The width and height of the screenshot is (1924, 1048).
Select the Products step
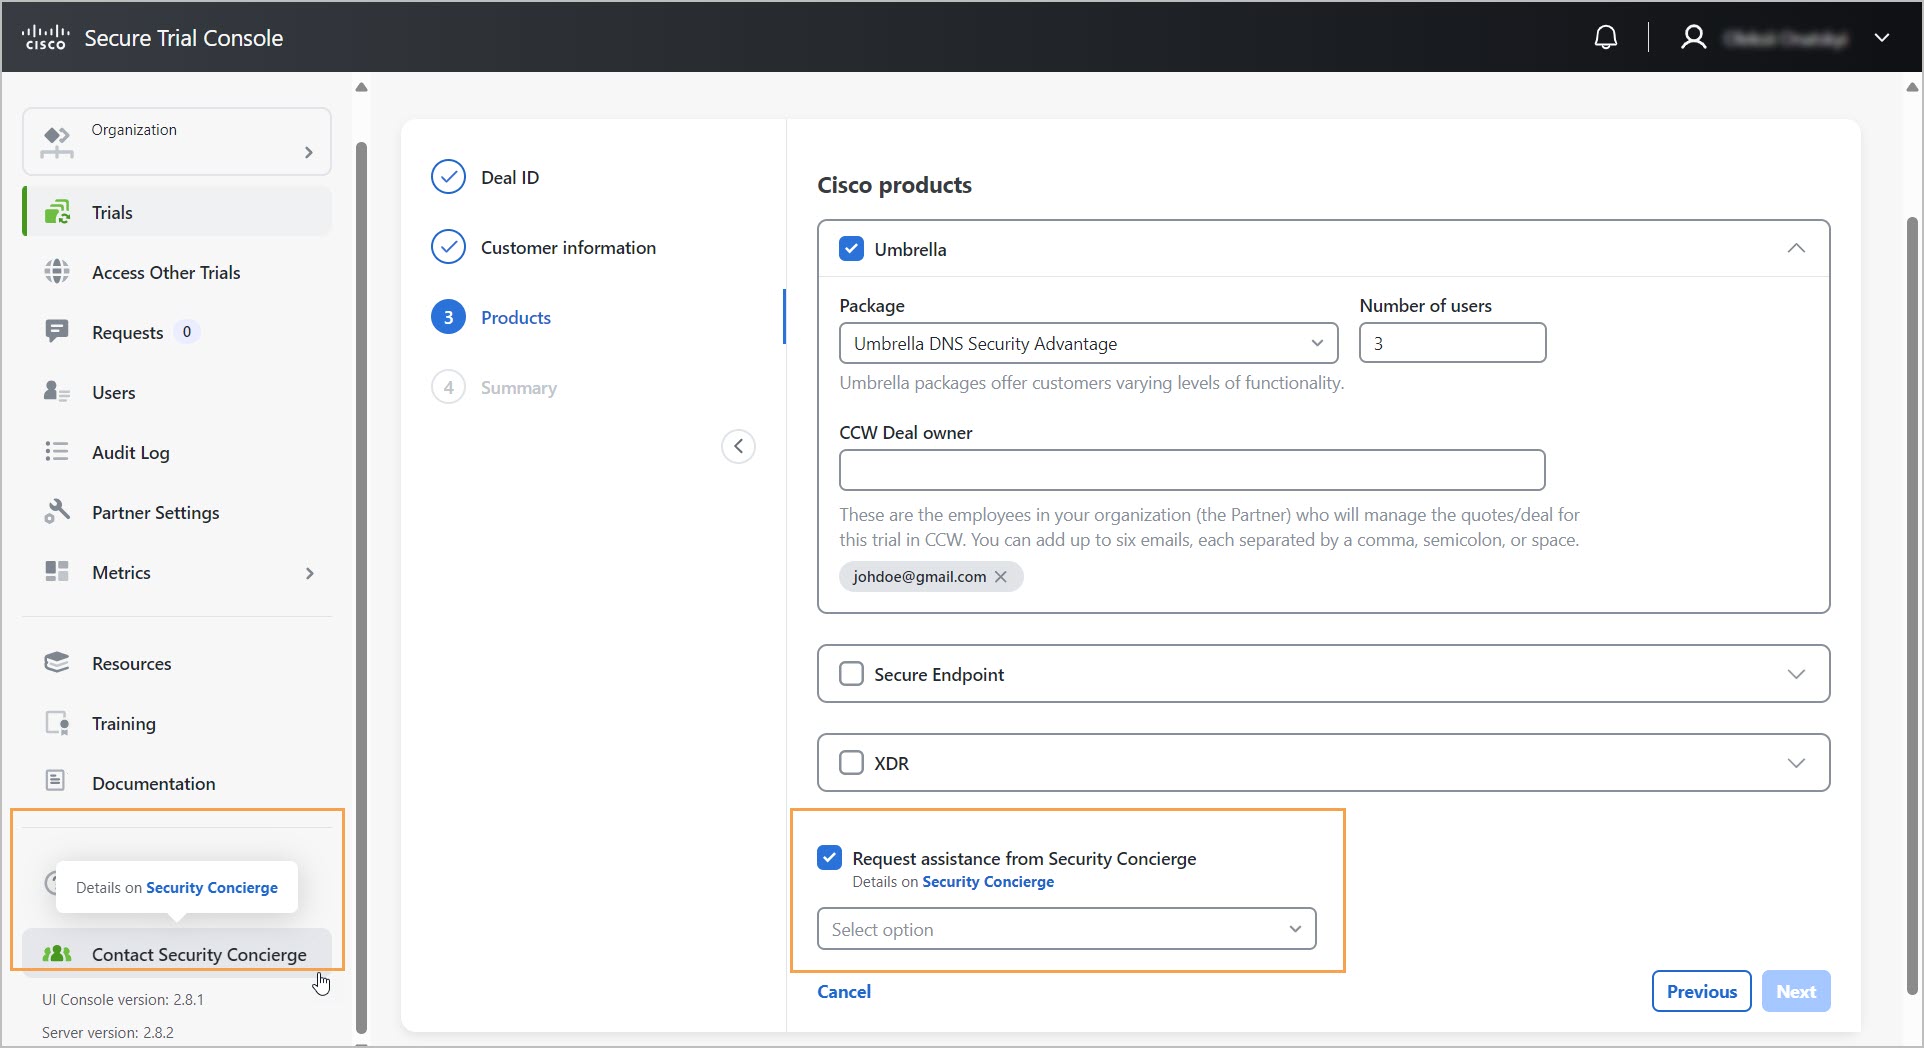coord(516,317)
